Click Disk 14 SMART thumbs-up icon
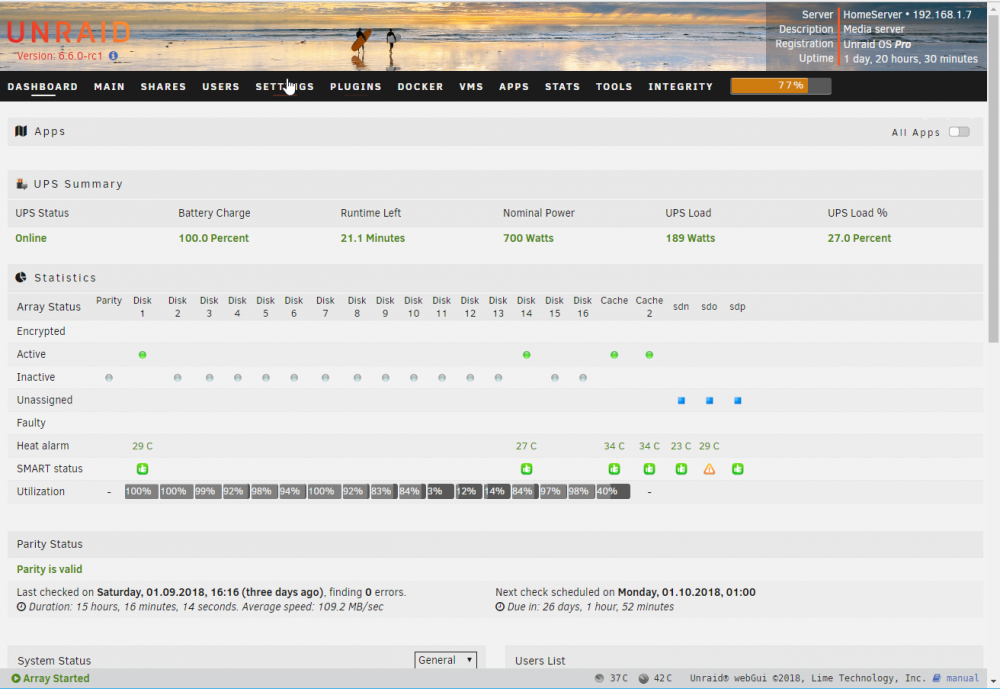1000x689 pixels. (x=526, y=469)
